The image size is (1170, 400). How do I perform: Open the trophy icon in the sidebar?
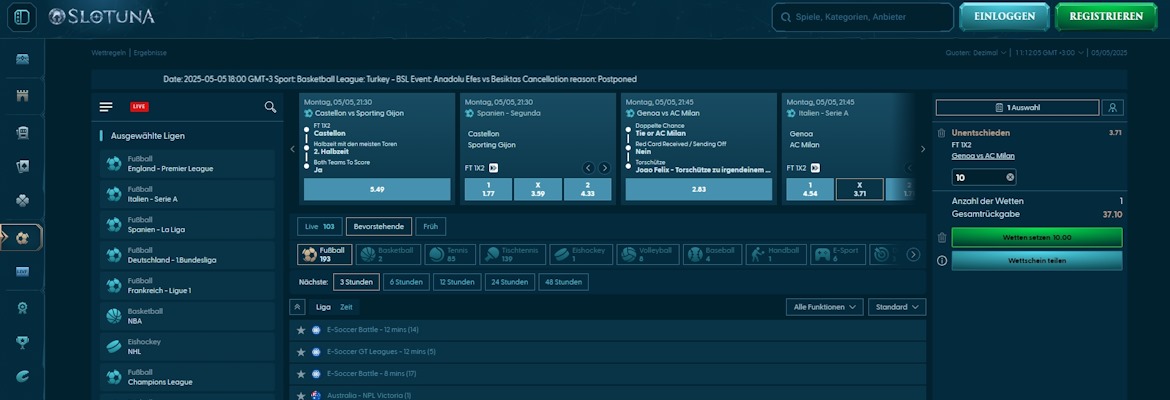point(22,342)
